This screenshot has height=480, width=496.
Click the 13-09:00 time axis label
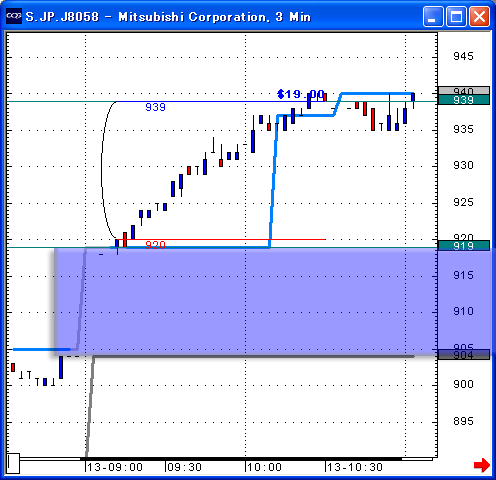(115, 467)
